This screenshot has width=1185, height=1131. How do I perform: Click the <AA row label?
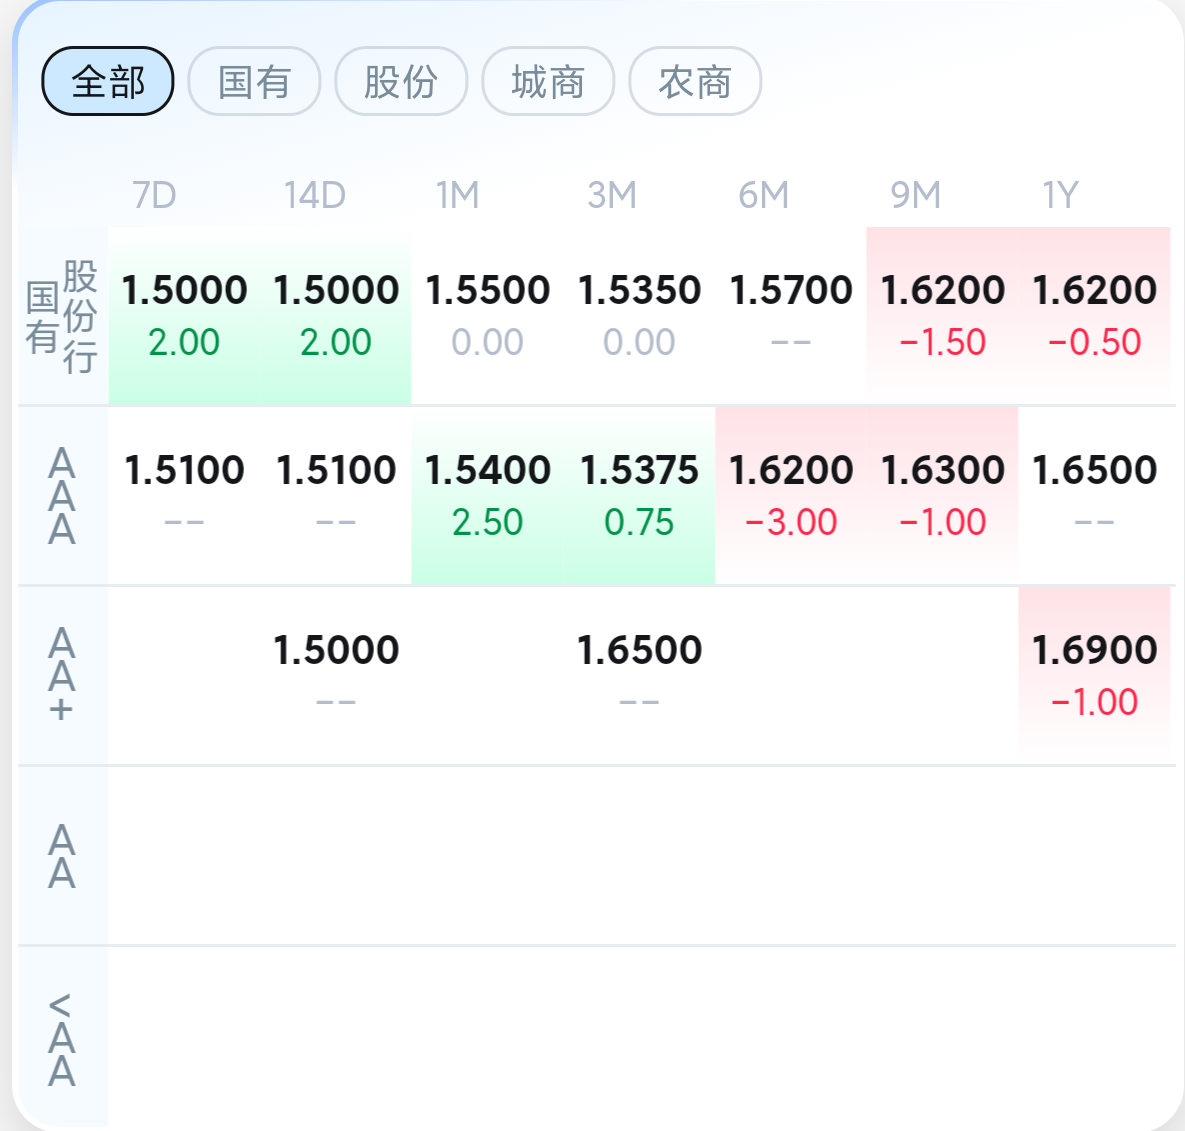pos(62,1038)
